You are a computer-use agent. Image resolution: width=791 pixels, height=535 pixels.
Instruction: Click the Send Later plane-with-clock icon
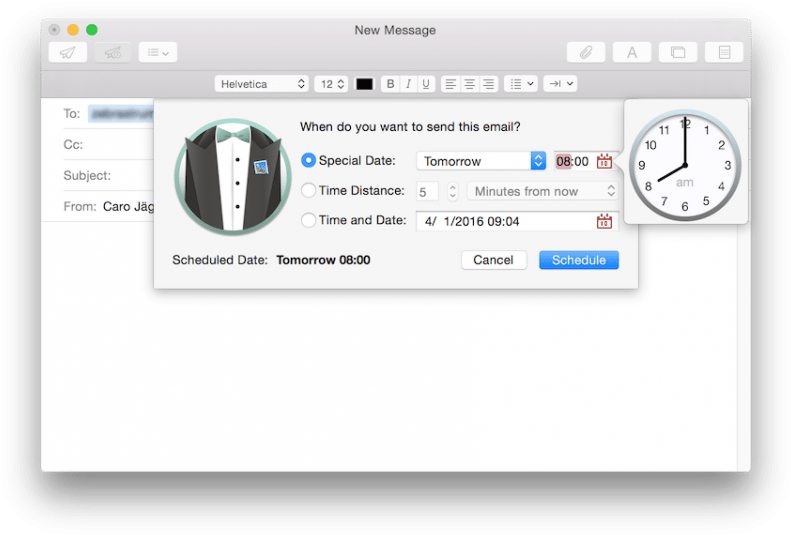pos(113,52)
